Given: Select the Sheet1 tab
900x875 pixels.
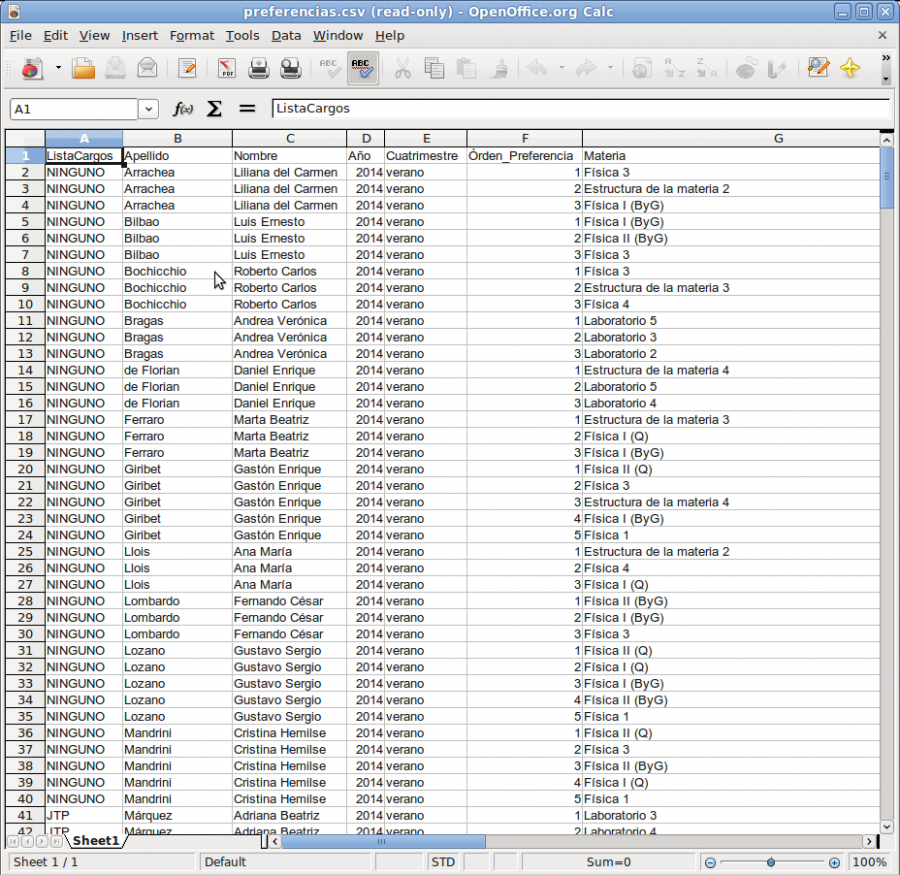Looking at the screenshot, I should coord(95,841).
